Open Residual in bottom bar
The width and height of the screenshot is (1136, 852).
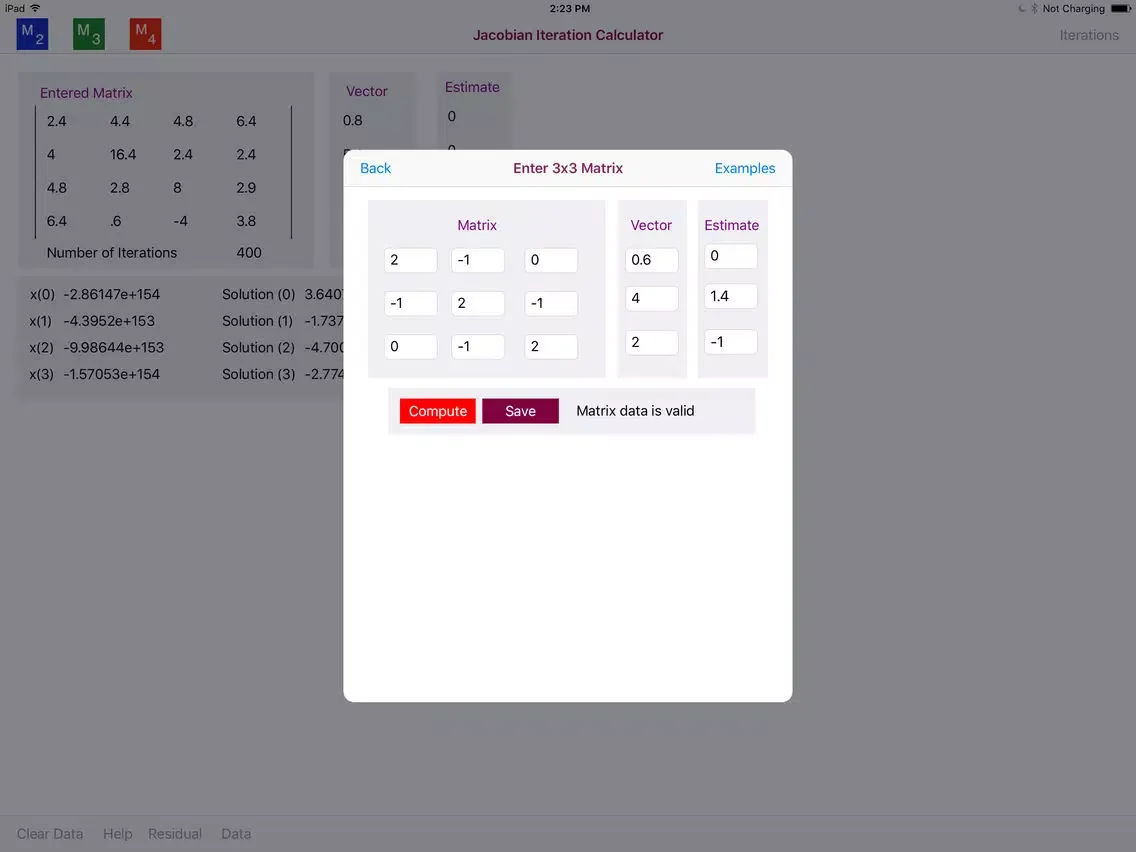(175, 834)
